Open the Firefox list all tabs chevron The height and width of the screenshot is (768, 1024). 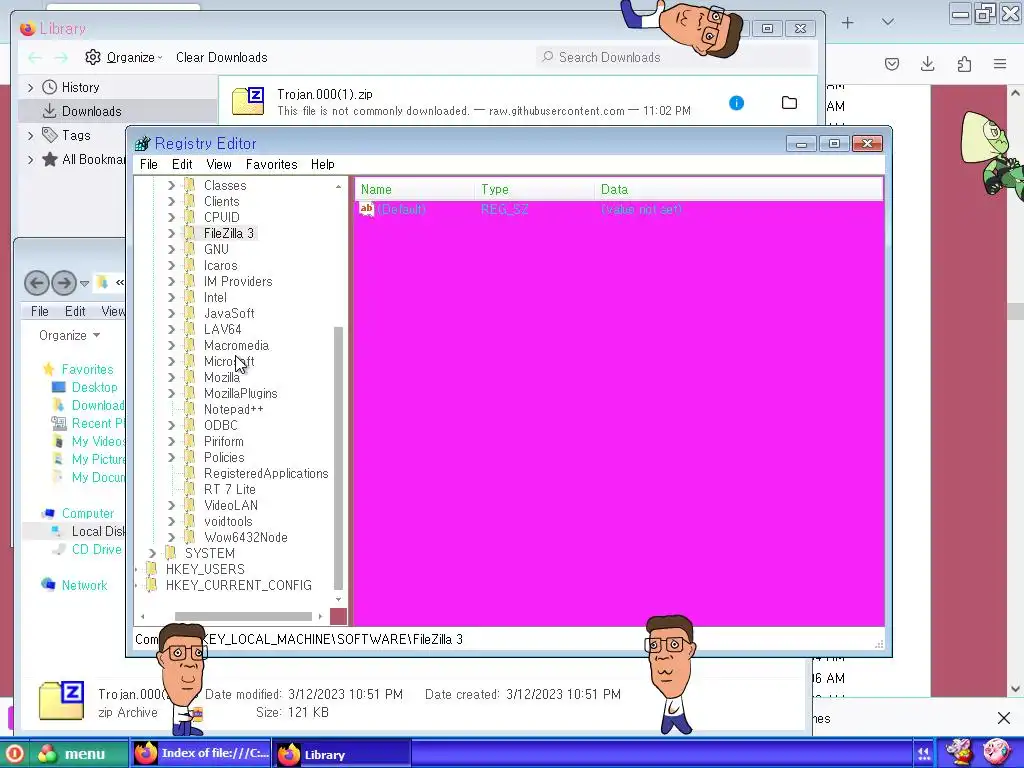click(x=888, y=22)
